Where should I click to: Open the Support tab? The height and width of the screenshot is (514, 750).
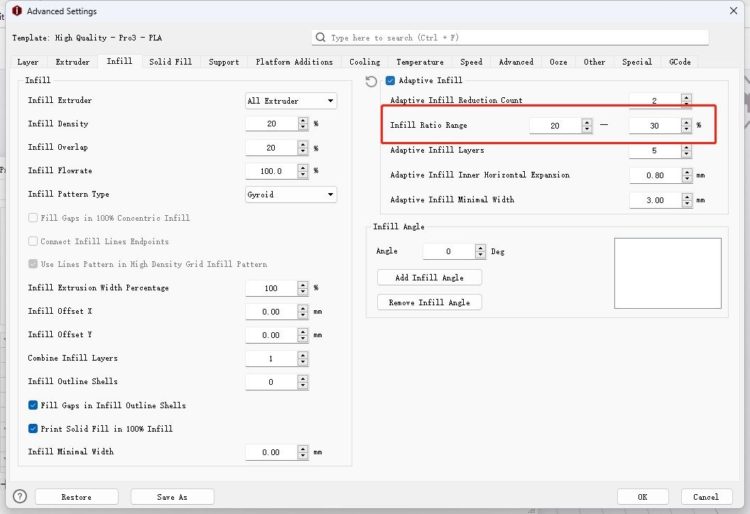click(x=223, y=62)
